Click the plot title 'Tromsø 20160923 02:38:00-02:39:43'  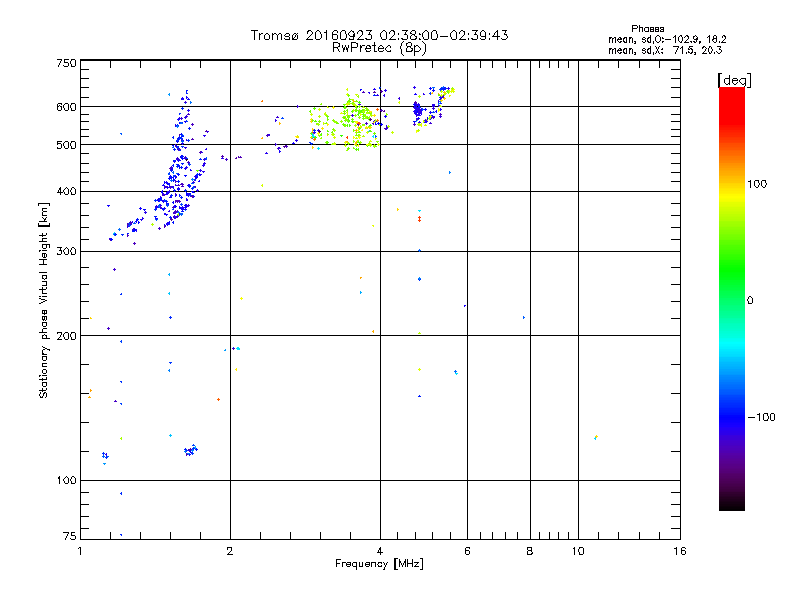(379, 35)
